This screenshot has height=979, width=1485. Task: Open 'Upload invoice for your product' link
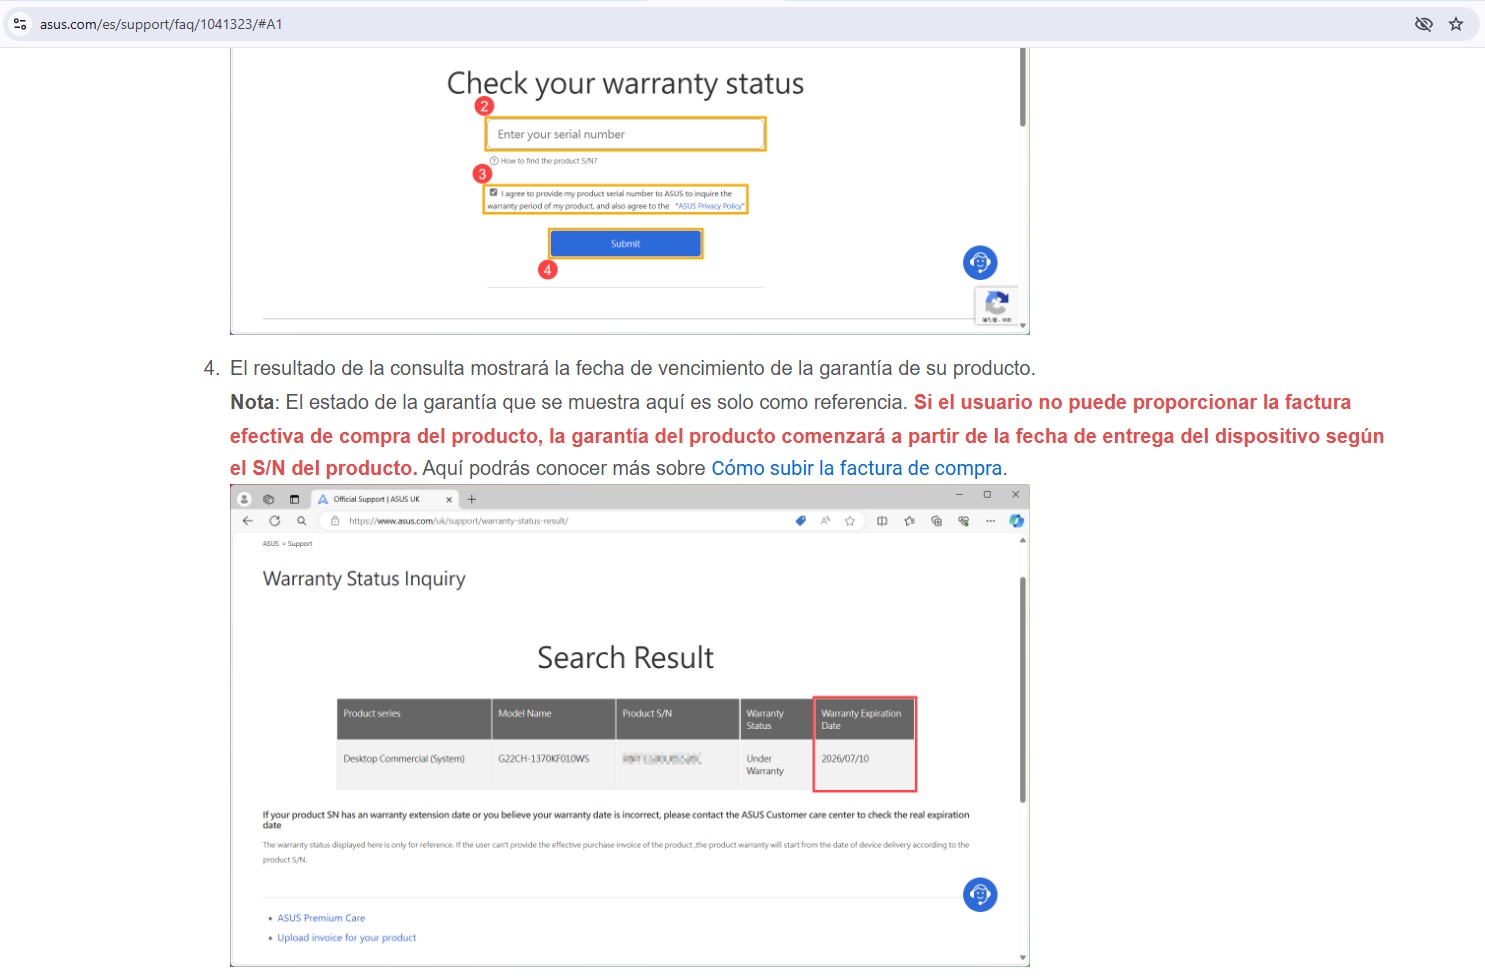tap(347, 938)
